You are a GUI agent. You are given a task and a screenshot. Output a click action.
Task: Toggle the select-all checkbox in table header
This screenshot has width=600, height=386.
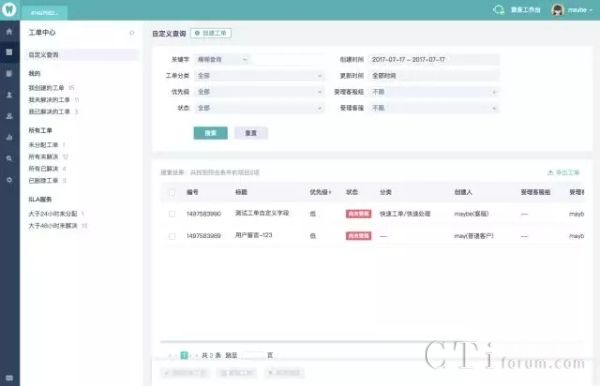(x=172, y=193)
